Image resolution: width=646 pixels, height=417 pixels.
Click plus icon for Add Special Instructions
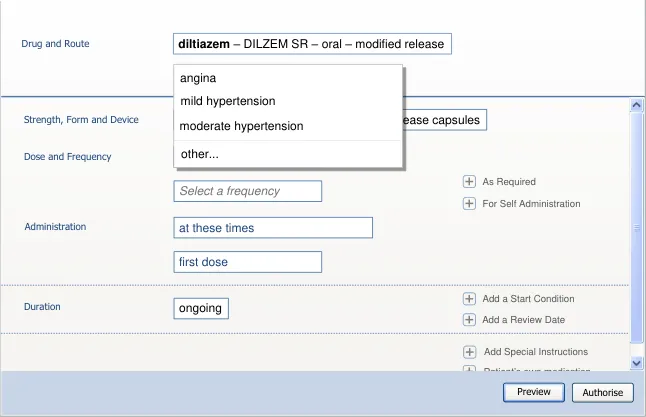coord(469,352)
